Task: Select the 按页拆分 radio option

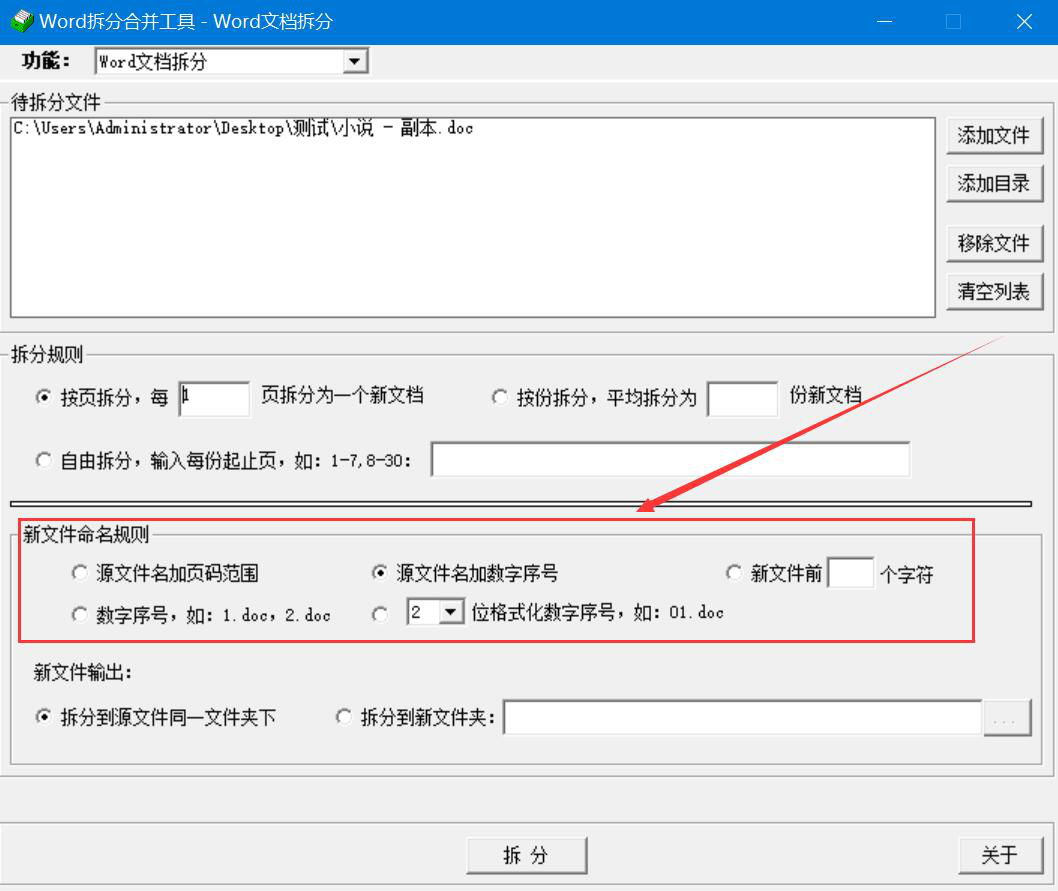Action: [43, 397]
